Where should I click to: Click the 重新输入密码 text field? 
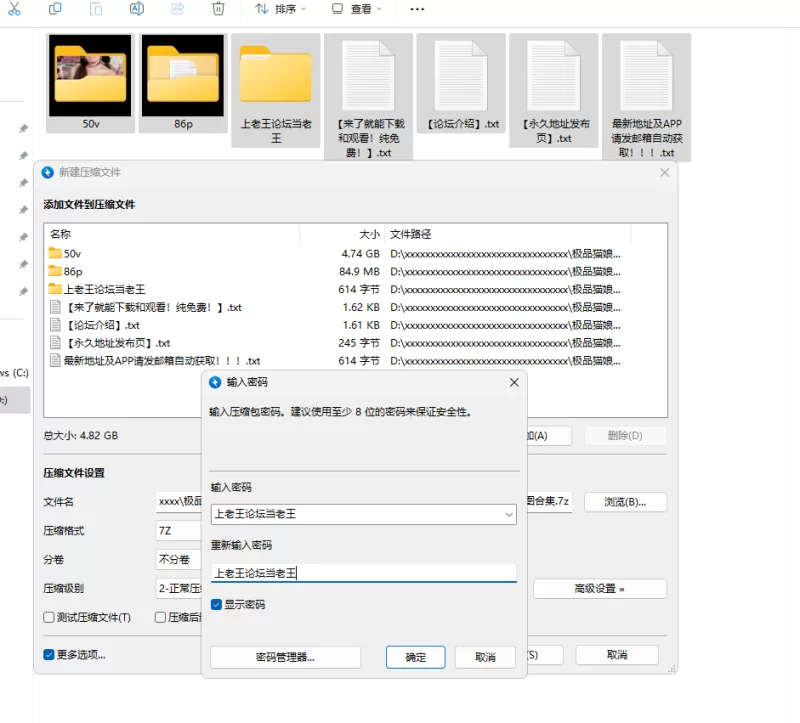pyautogui.click(x=363, y=573)
